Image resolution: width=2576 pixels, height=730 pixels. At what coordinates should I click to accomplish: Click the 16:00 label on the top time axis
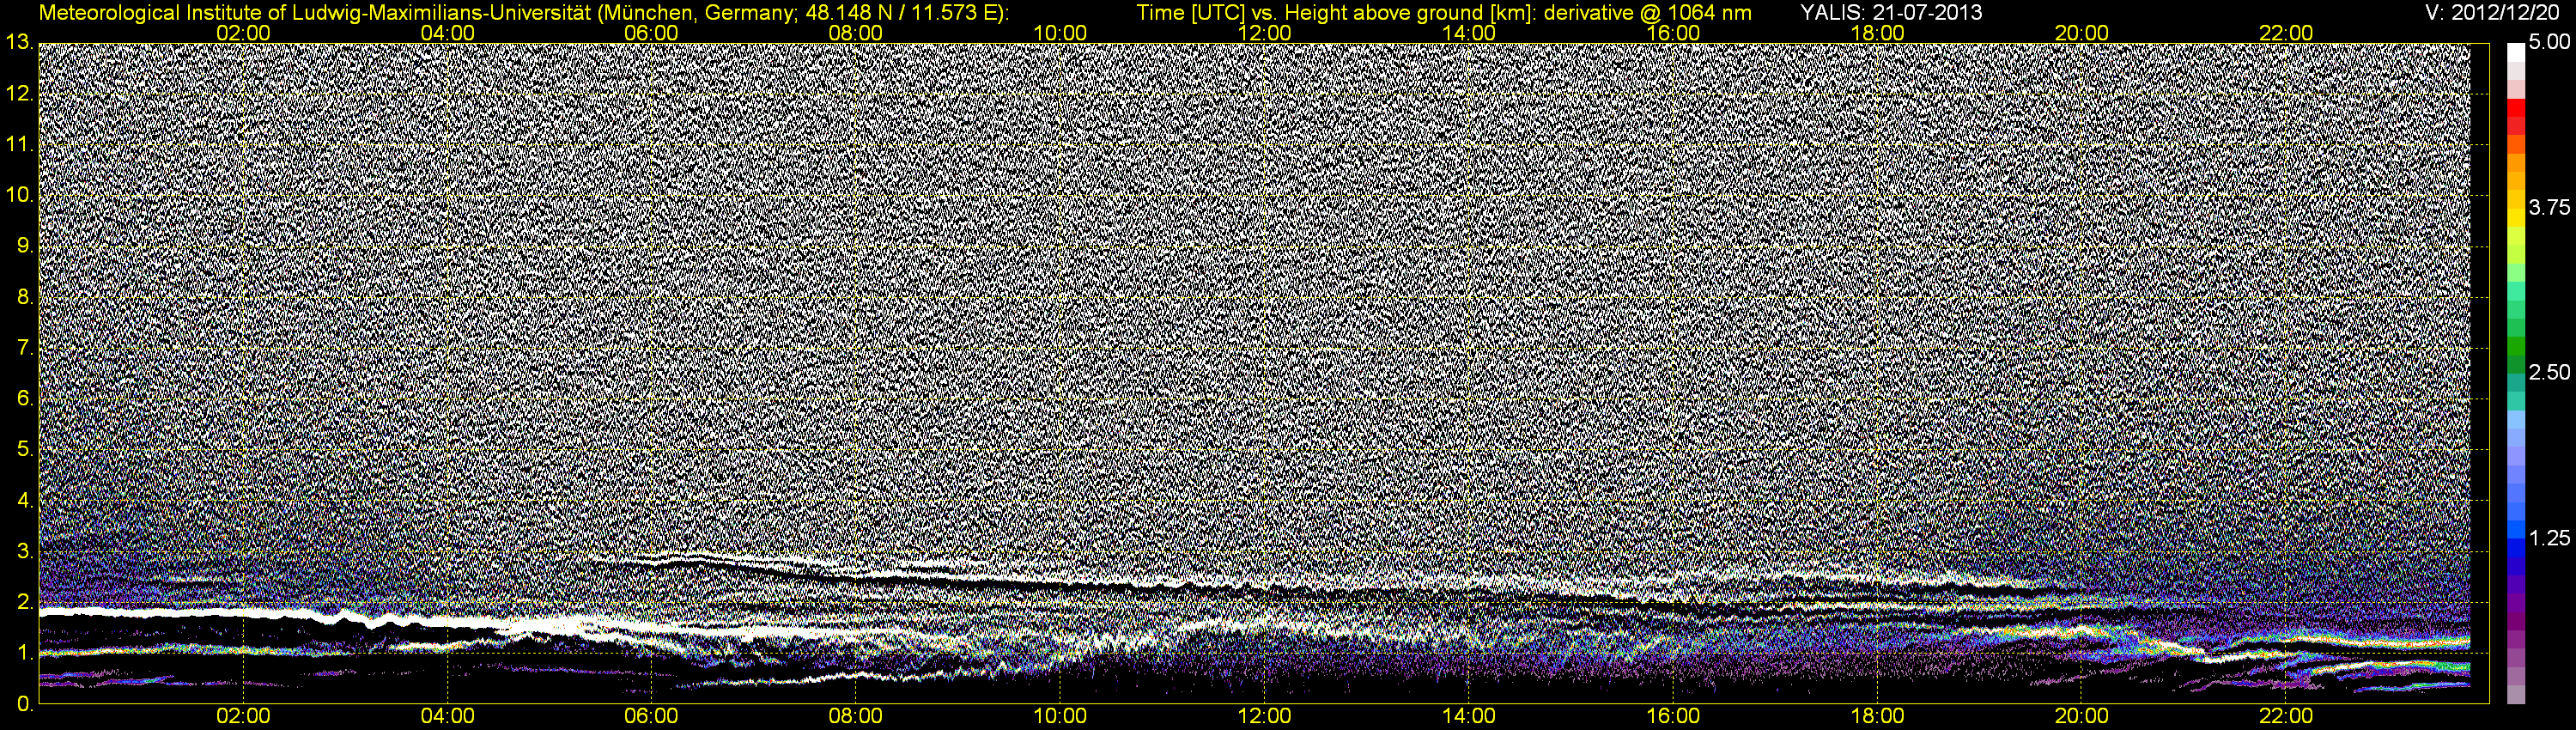point(1673,33)
